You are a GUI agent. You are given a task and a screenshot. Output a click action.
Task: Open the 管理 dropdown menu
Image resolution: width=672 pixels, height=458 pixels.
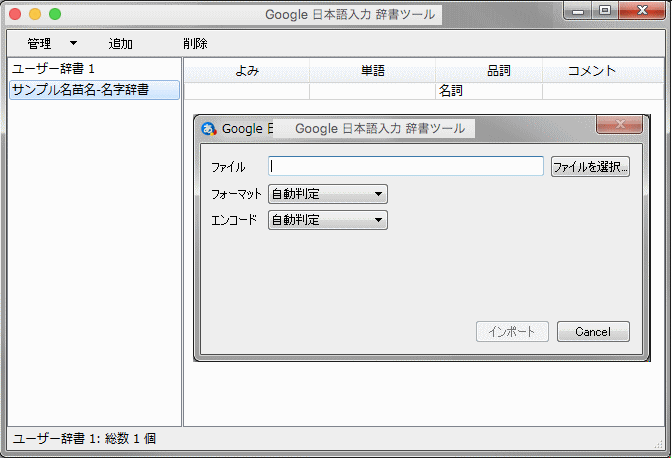(x=52, y=43)
